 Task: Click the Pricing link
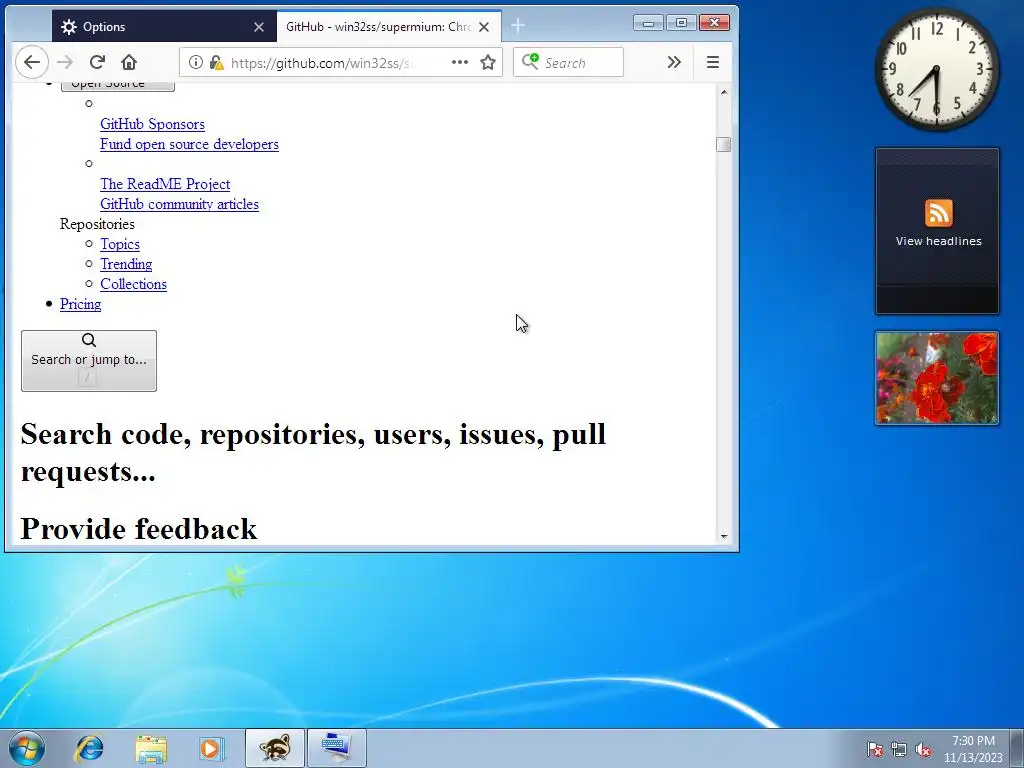tap(80, 304)
